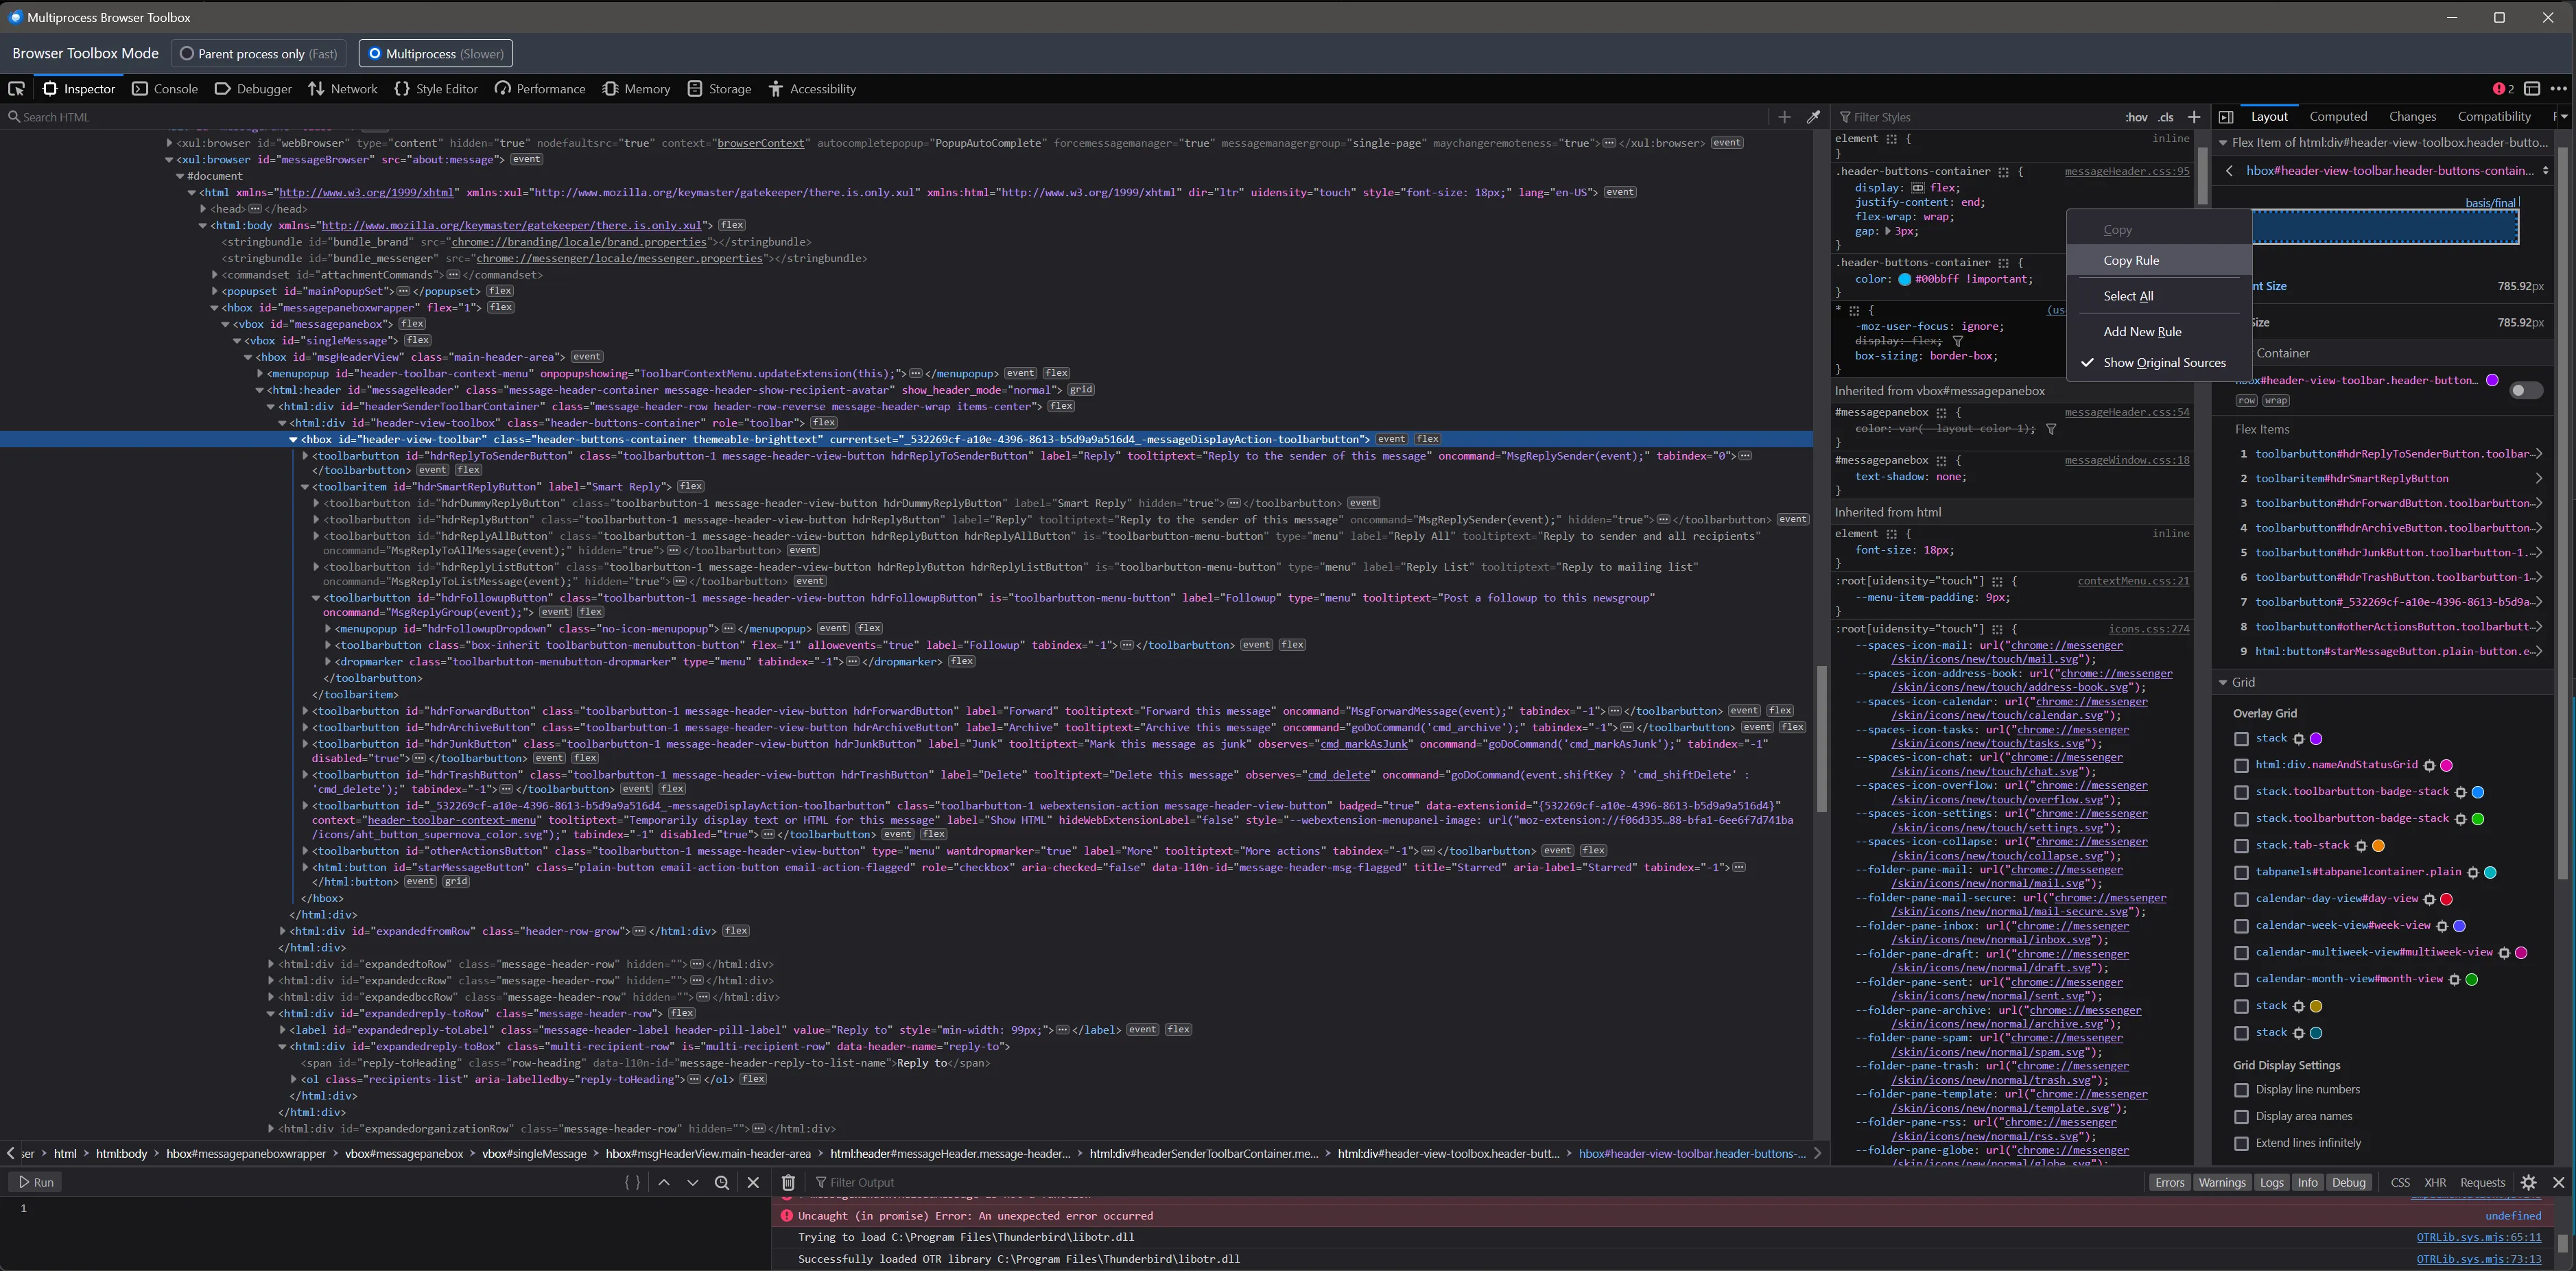Enable overlay for calendar-day-view#day-view grid
Viewport: 2576px width, 1271px height.
[2241, 900]
